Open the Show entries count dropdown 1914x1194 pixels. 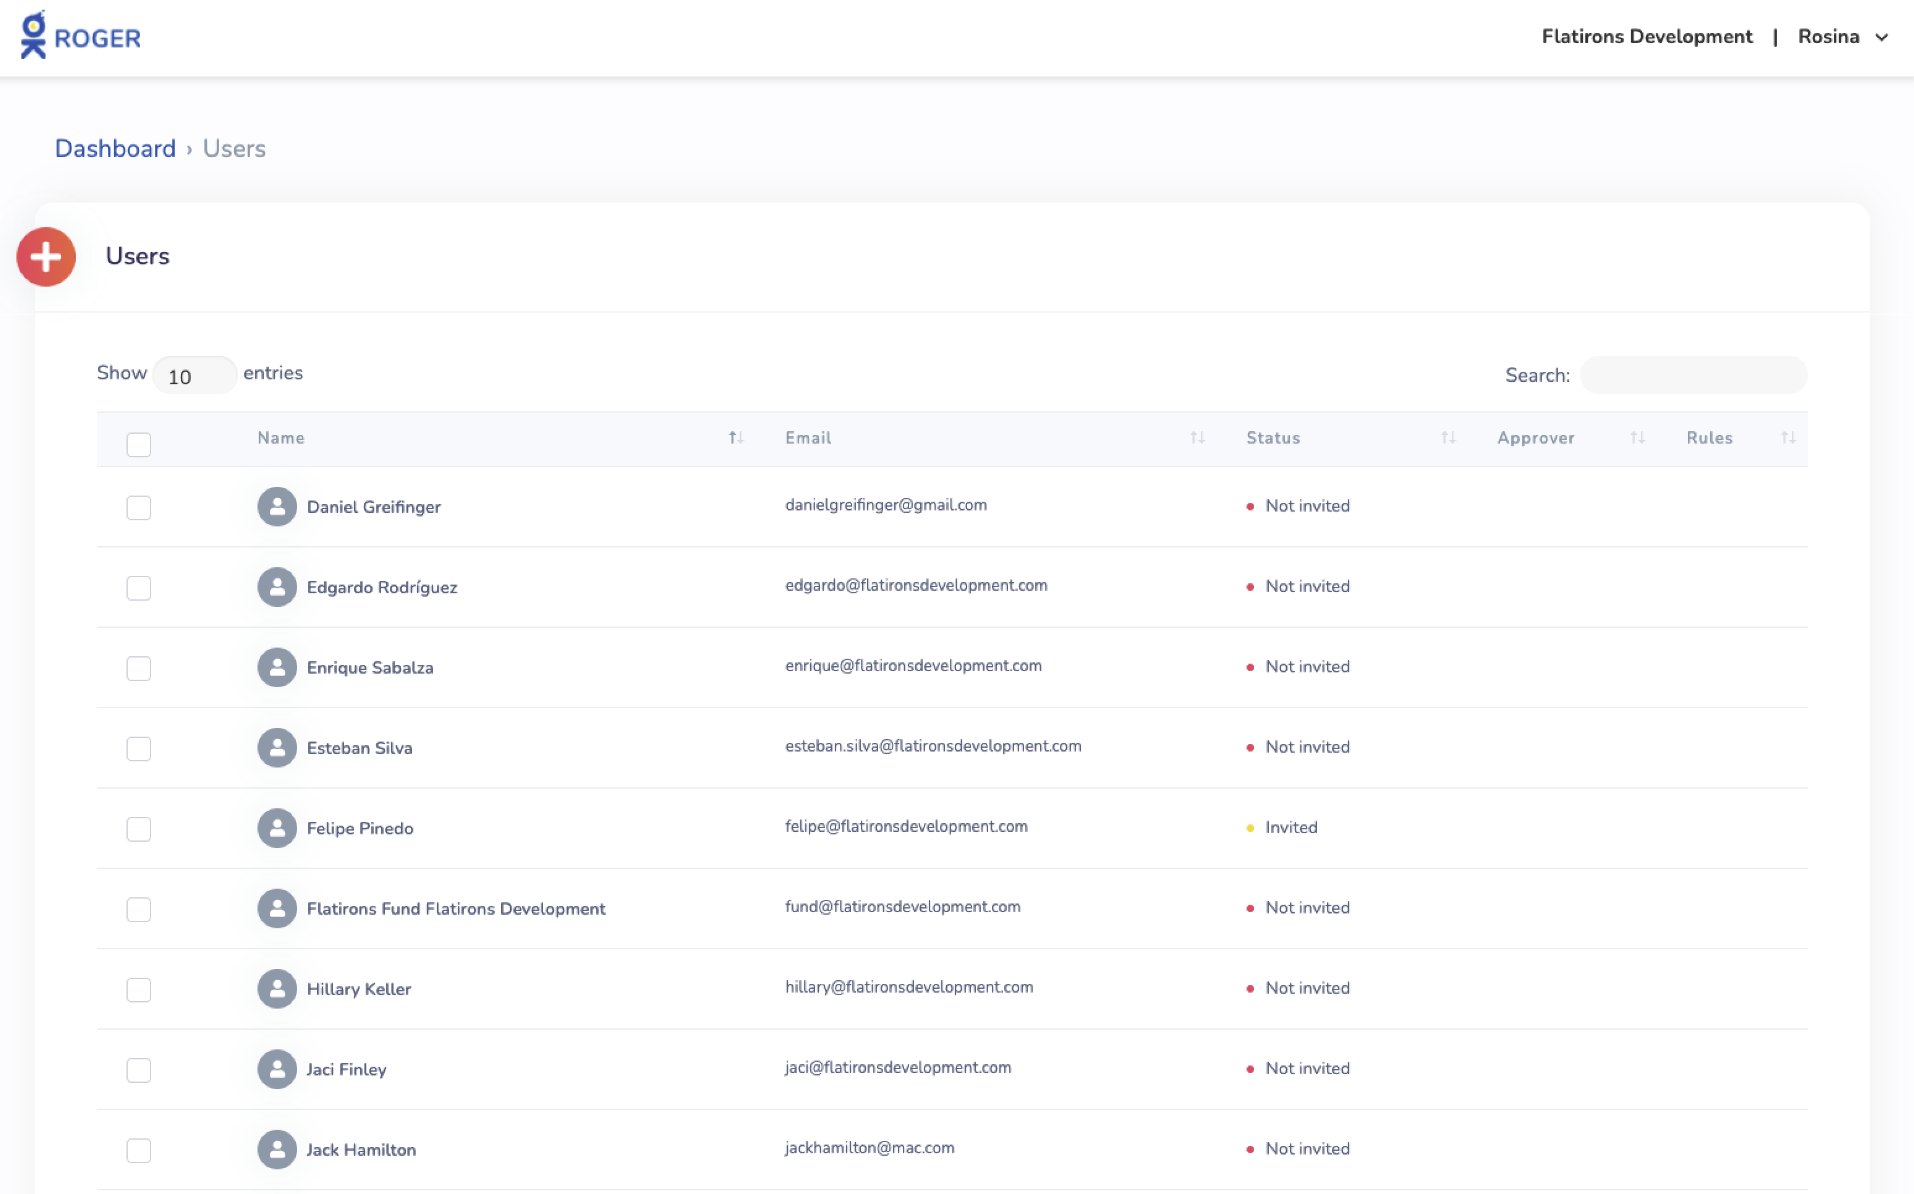(194, 376)
